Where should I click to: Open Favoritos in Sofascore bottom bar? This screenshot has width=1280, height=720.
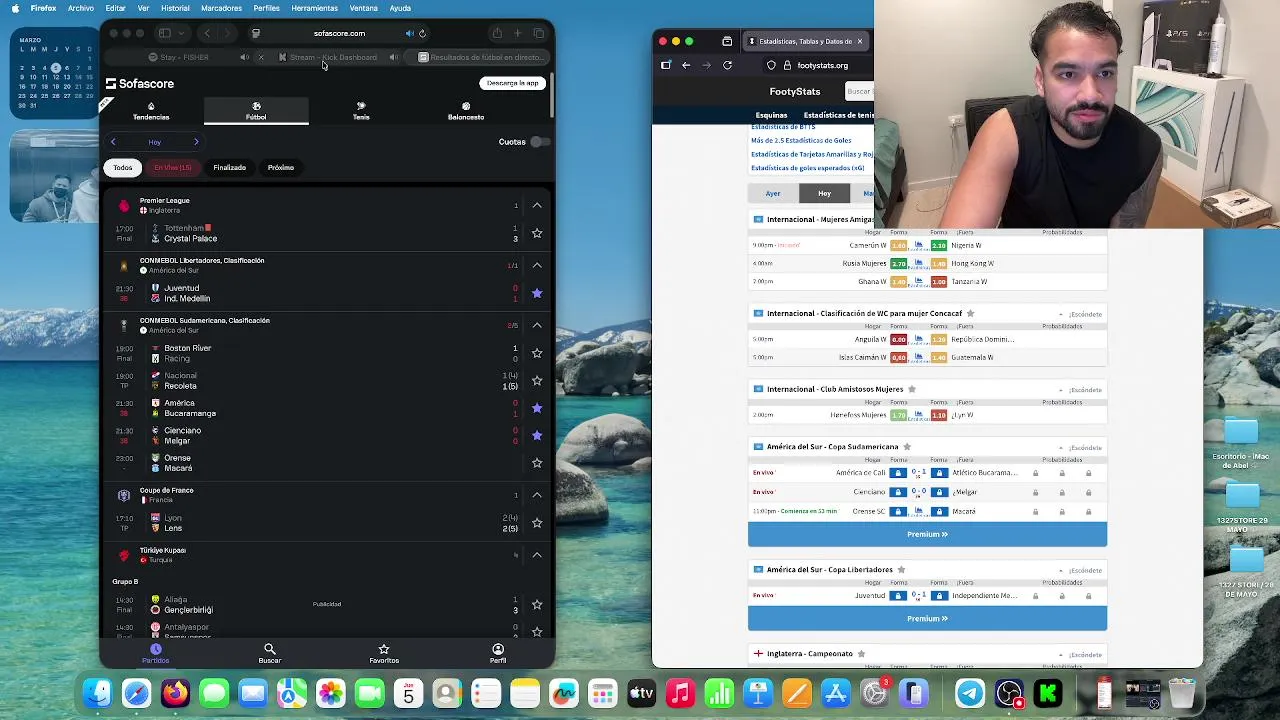(384, 653)
